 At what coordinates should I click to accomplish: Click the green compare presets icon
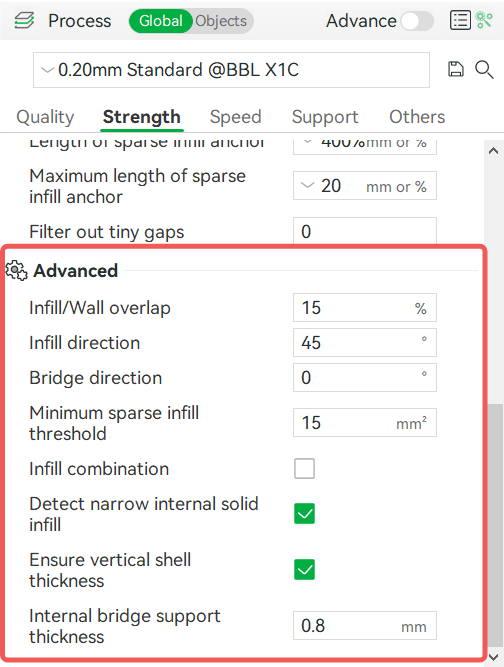pos(484,20)
